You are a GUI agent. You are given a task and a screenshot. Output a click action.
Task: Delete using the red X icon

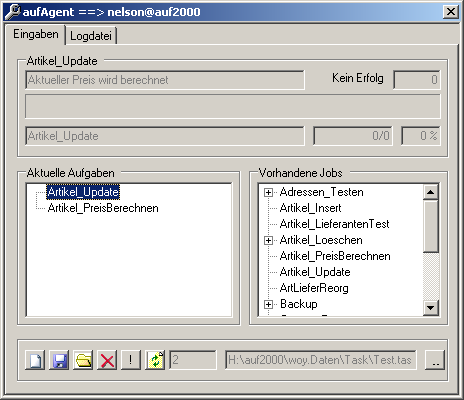pos(107,360)
